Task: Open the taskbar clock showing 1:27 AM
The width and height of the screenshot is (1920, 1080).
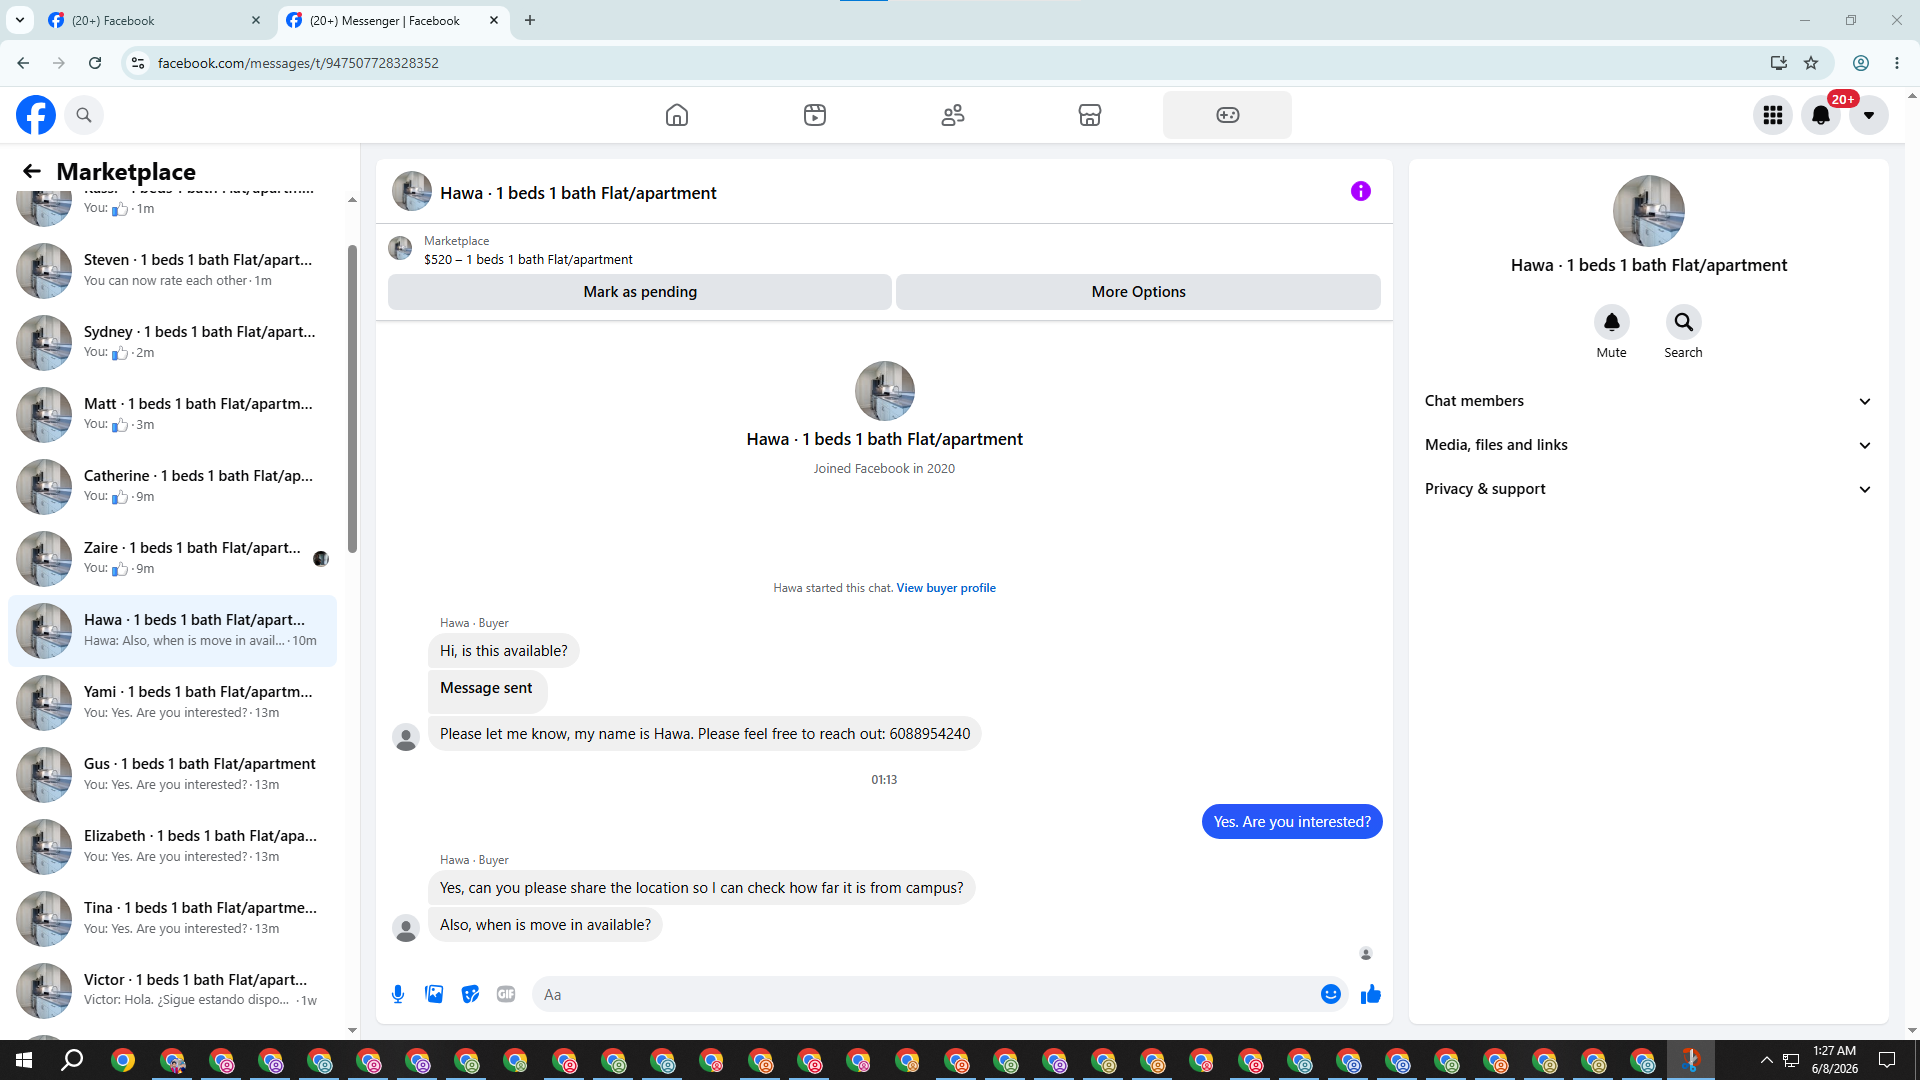Action: coord(1834,1060)
